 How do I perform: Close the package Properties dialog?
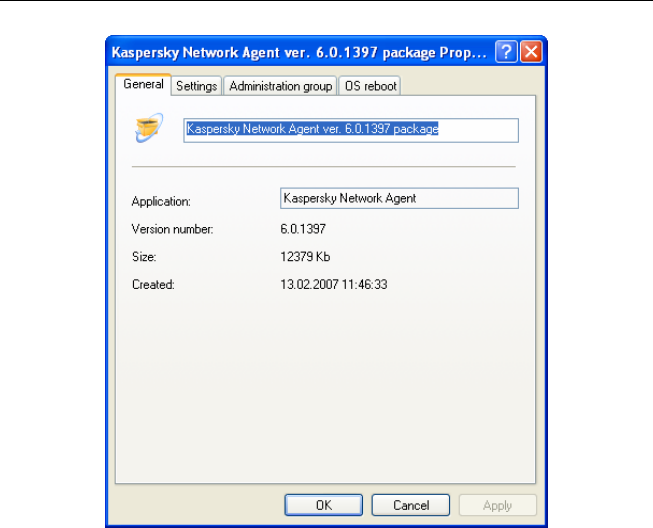click(x=531, y=52)
